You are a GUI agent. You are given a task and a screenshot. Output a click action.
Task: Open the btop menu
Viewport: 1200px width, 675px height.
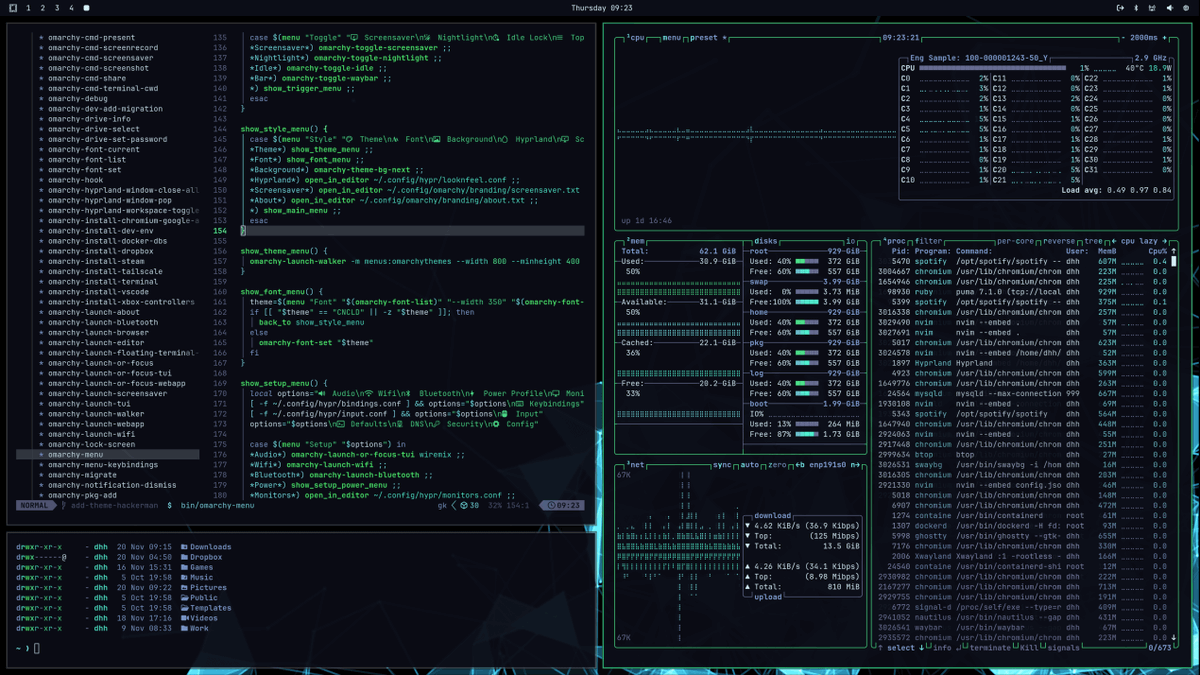[x=670, y=39]
